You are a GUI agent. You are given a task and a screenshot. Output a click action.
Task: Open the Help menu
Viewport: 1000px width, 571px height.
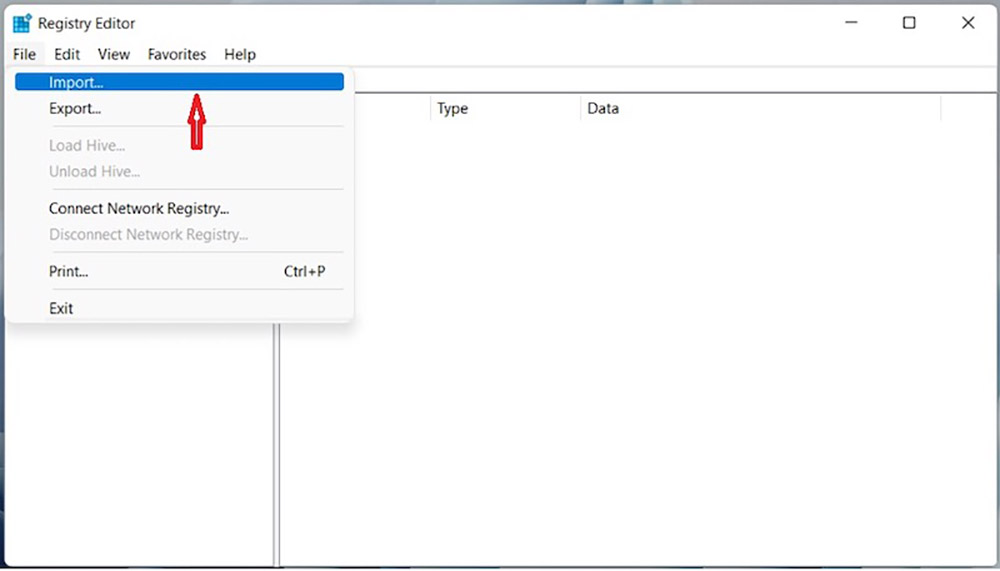[x=240, y=54]
